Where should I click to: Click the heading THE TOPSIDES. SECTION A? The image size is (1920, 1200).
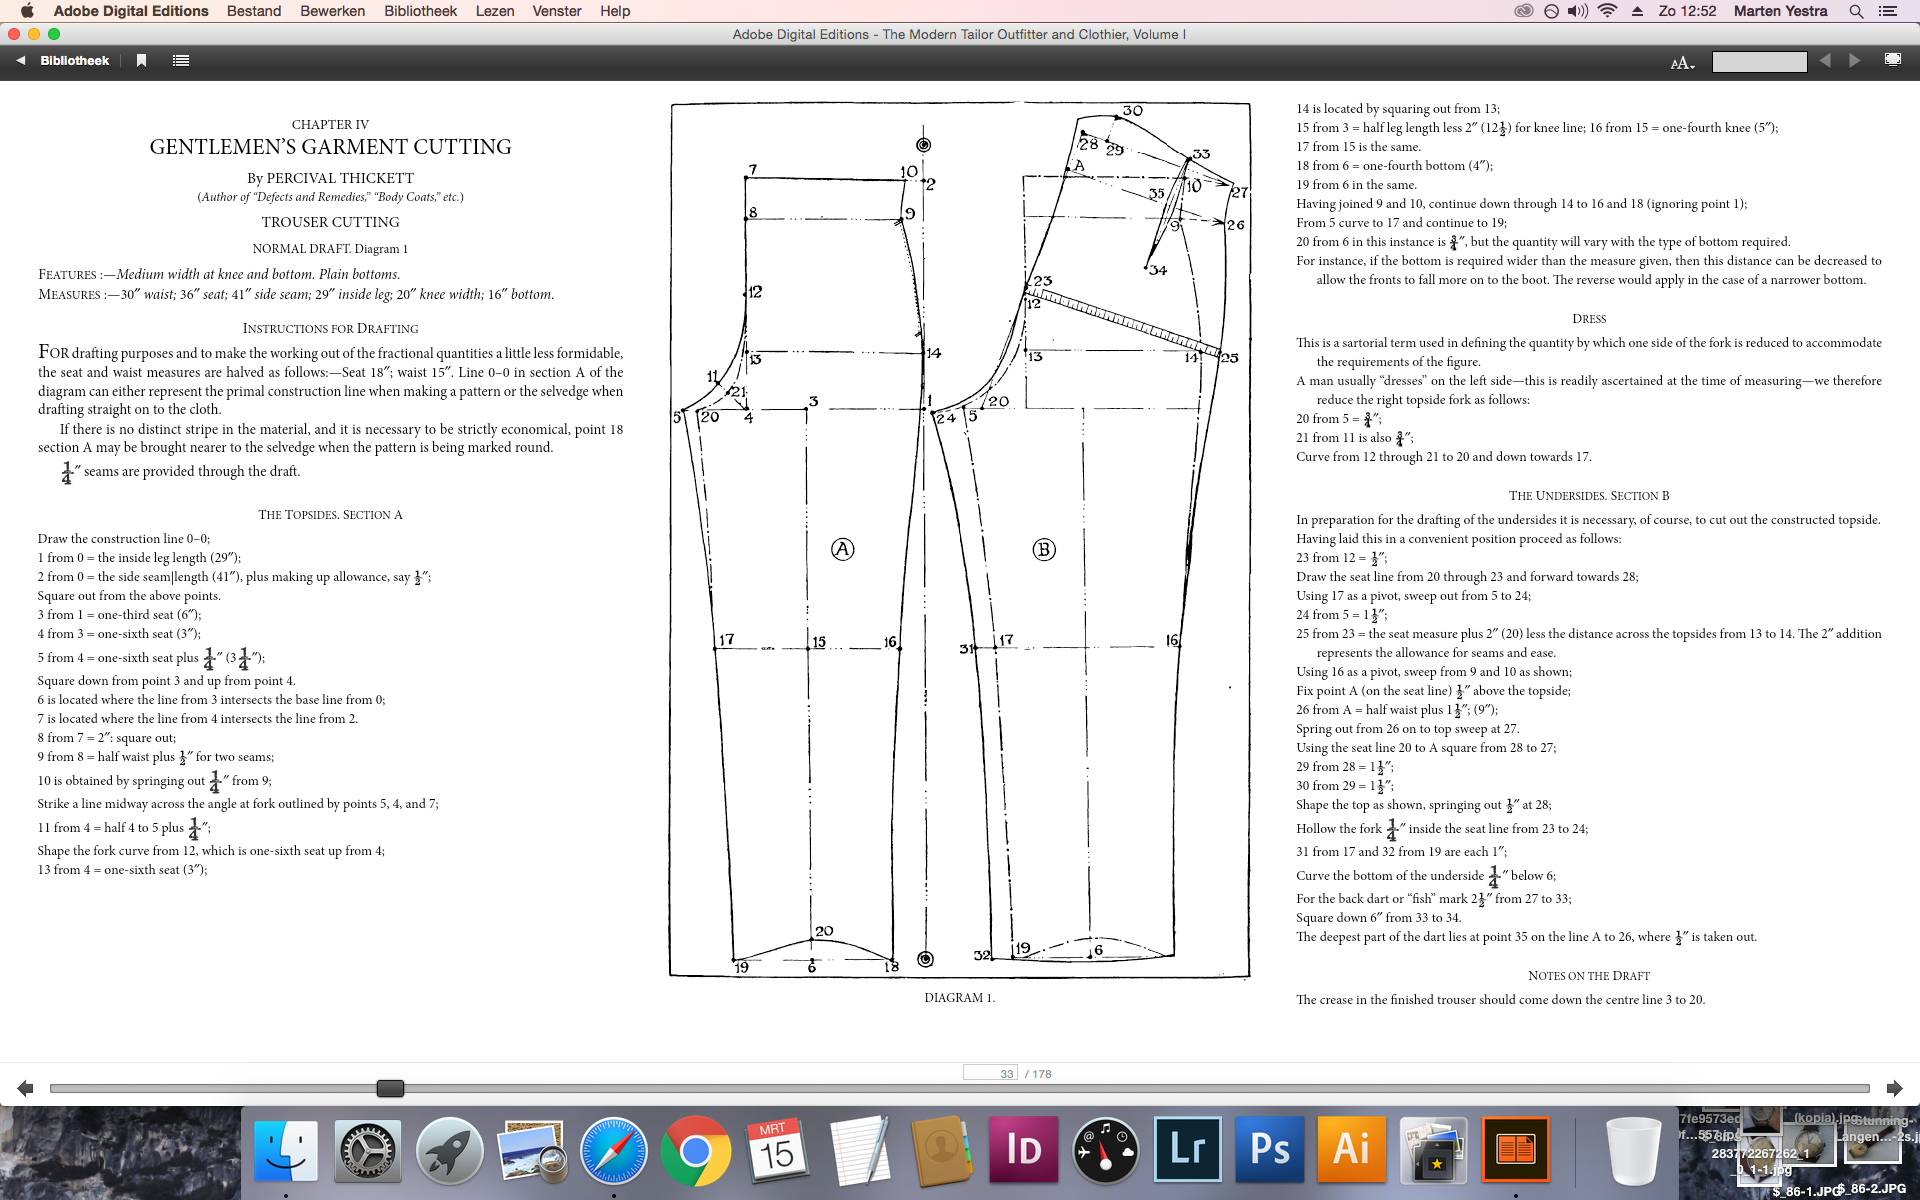coord(330,515)
